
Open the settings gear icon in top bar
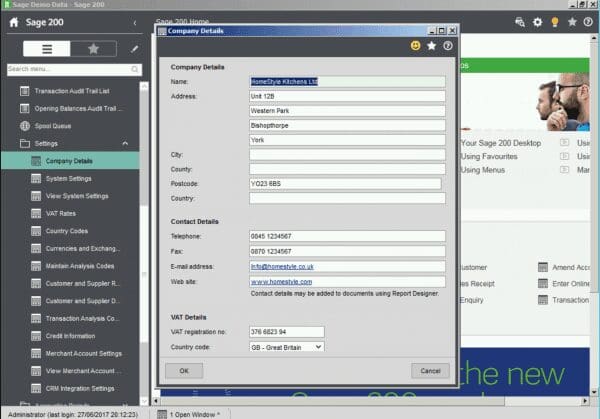coord(537,22)
